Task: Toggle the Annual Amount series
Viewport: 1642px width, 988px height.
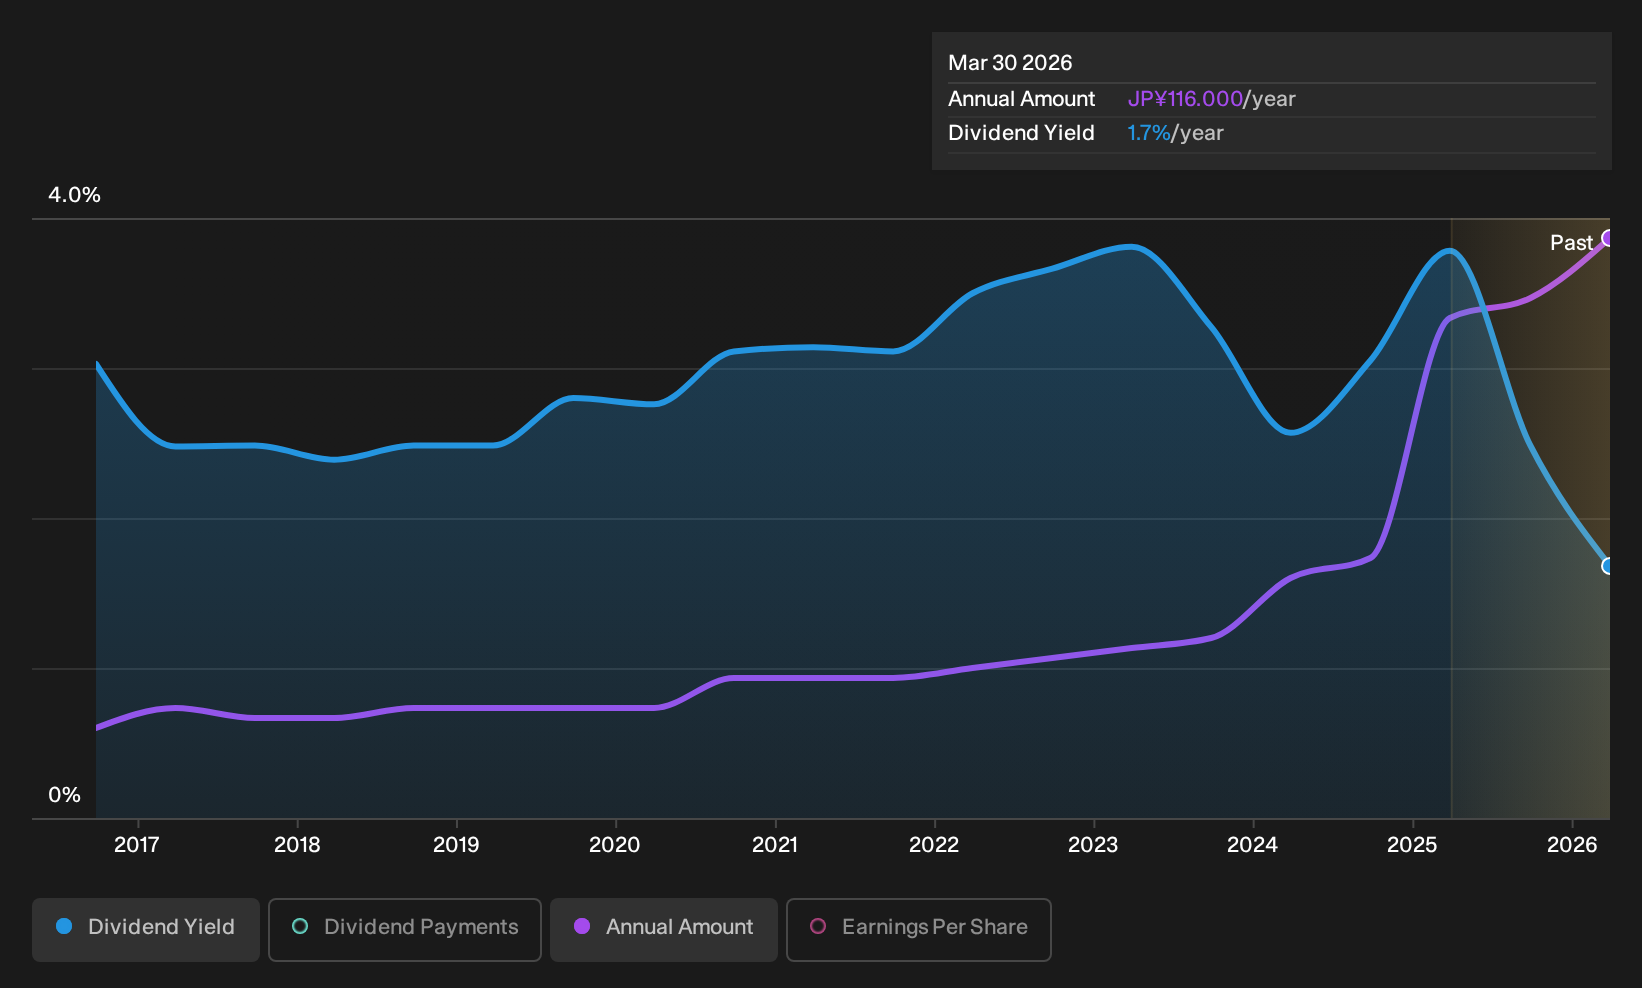Action: (664, 930)
